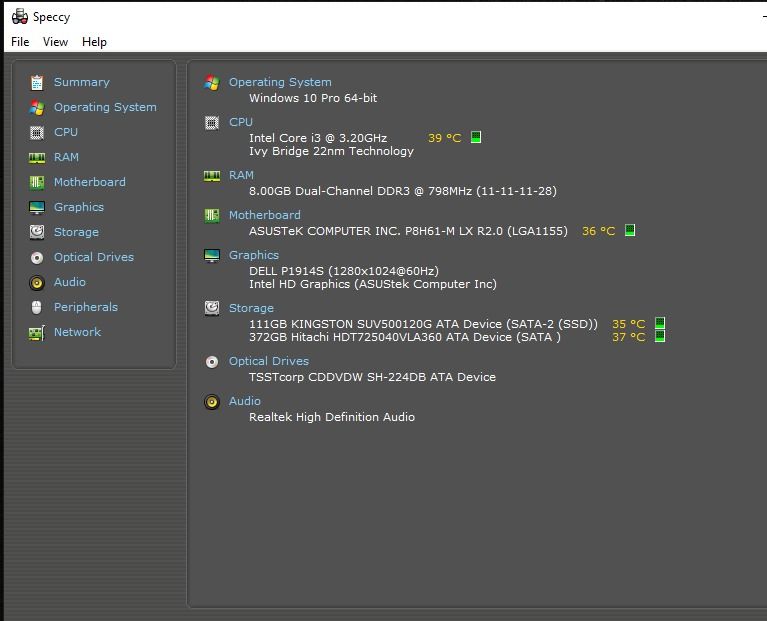Screen dimensions: 767x621
Task: Click the DELL P1914S monitor line
Action: click(x=344, y=271)
